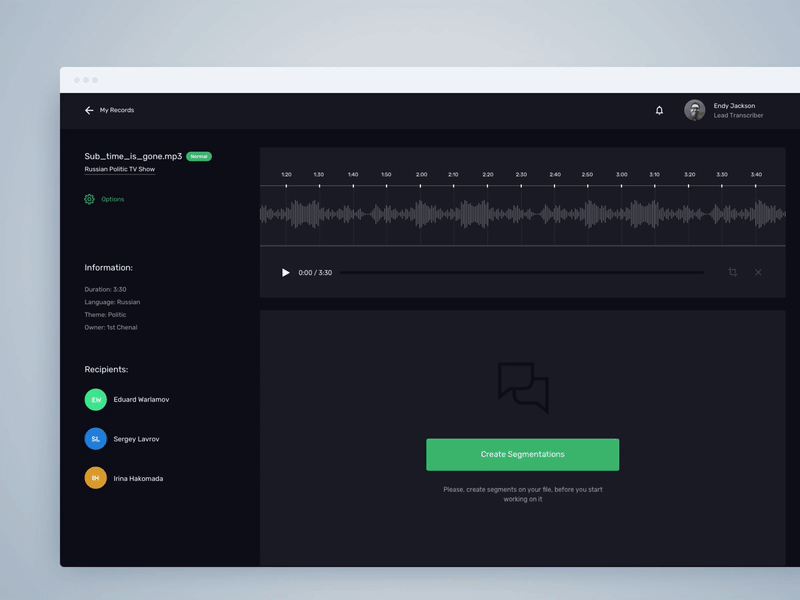Go back using the arrow icon
Screen dimensions: 800x600
(89, 110)
